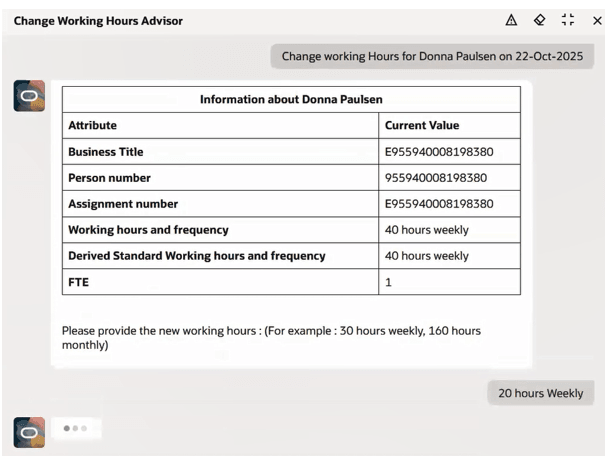Select the '20 hours Weekly' message bubble
This screenshot has width=605, height=461.
click(x=541, y=393)
